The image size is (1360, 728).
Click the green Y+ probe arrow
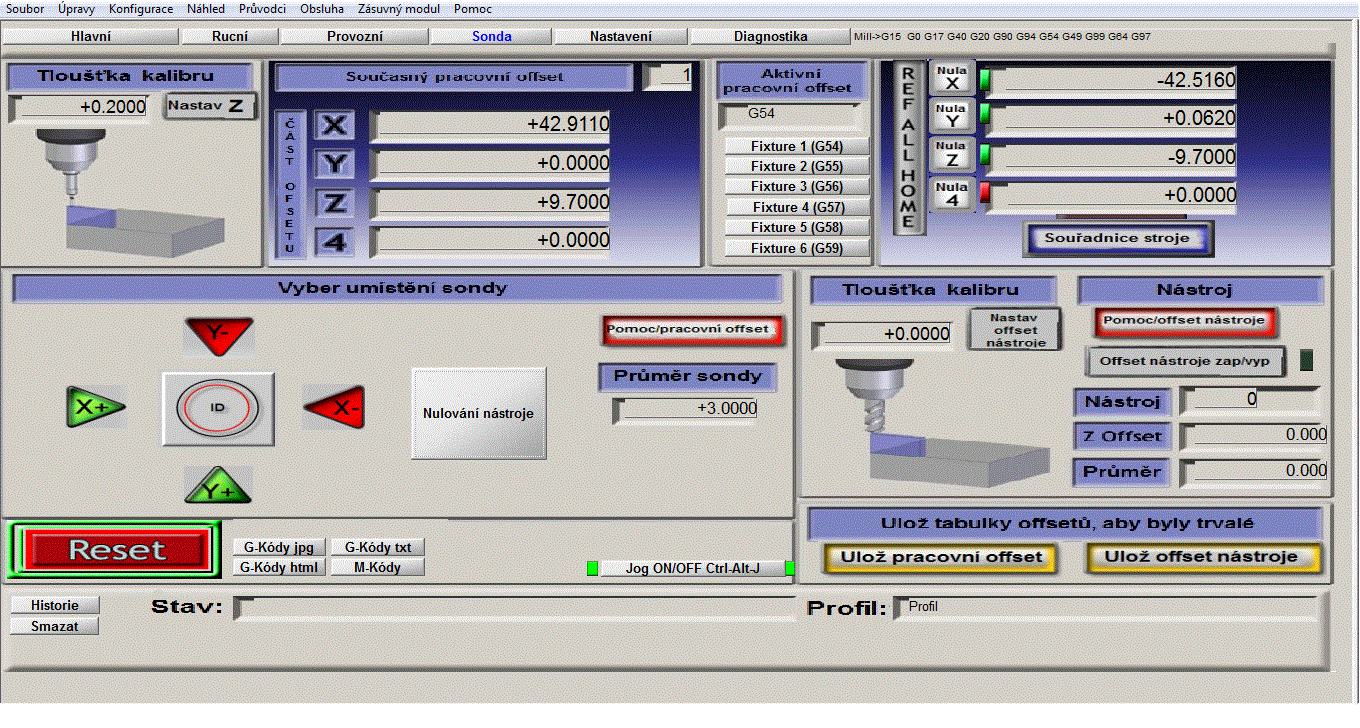(218, 487)
